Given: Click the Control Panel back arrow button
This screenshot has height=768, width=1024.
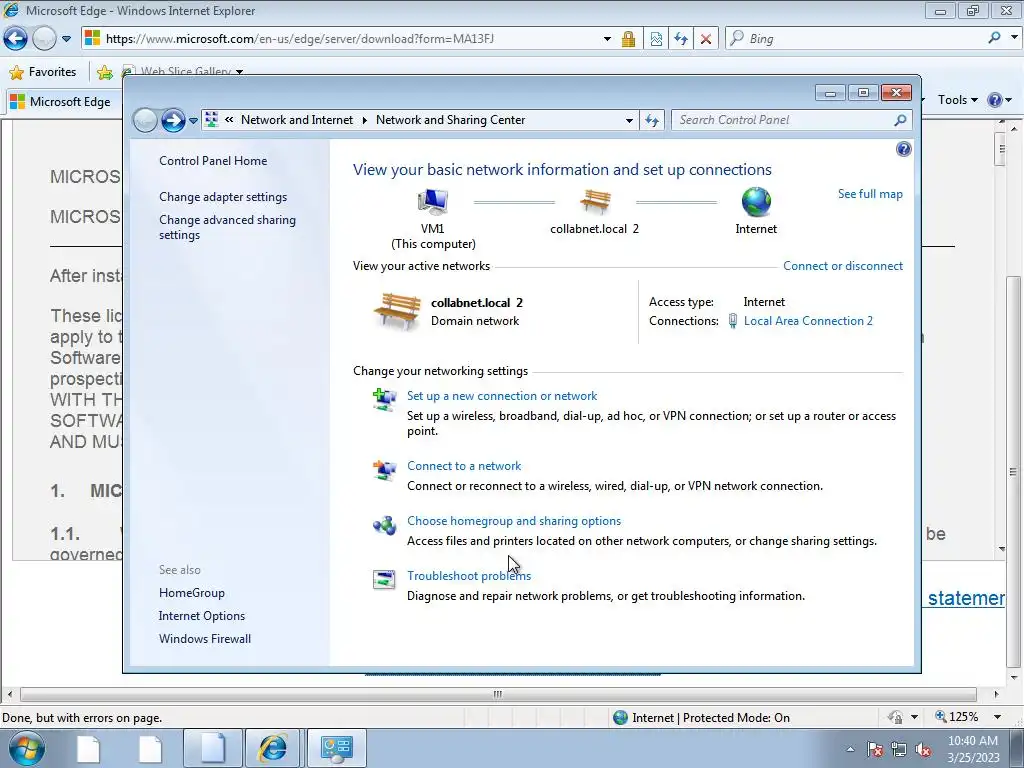Looking at the screenshot, I should pos(145,120).
